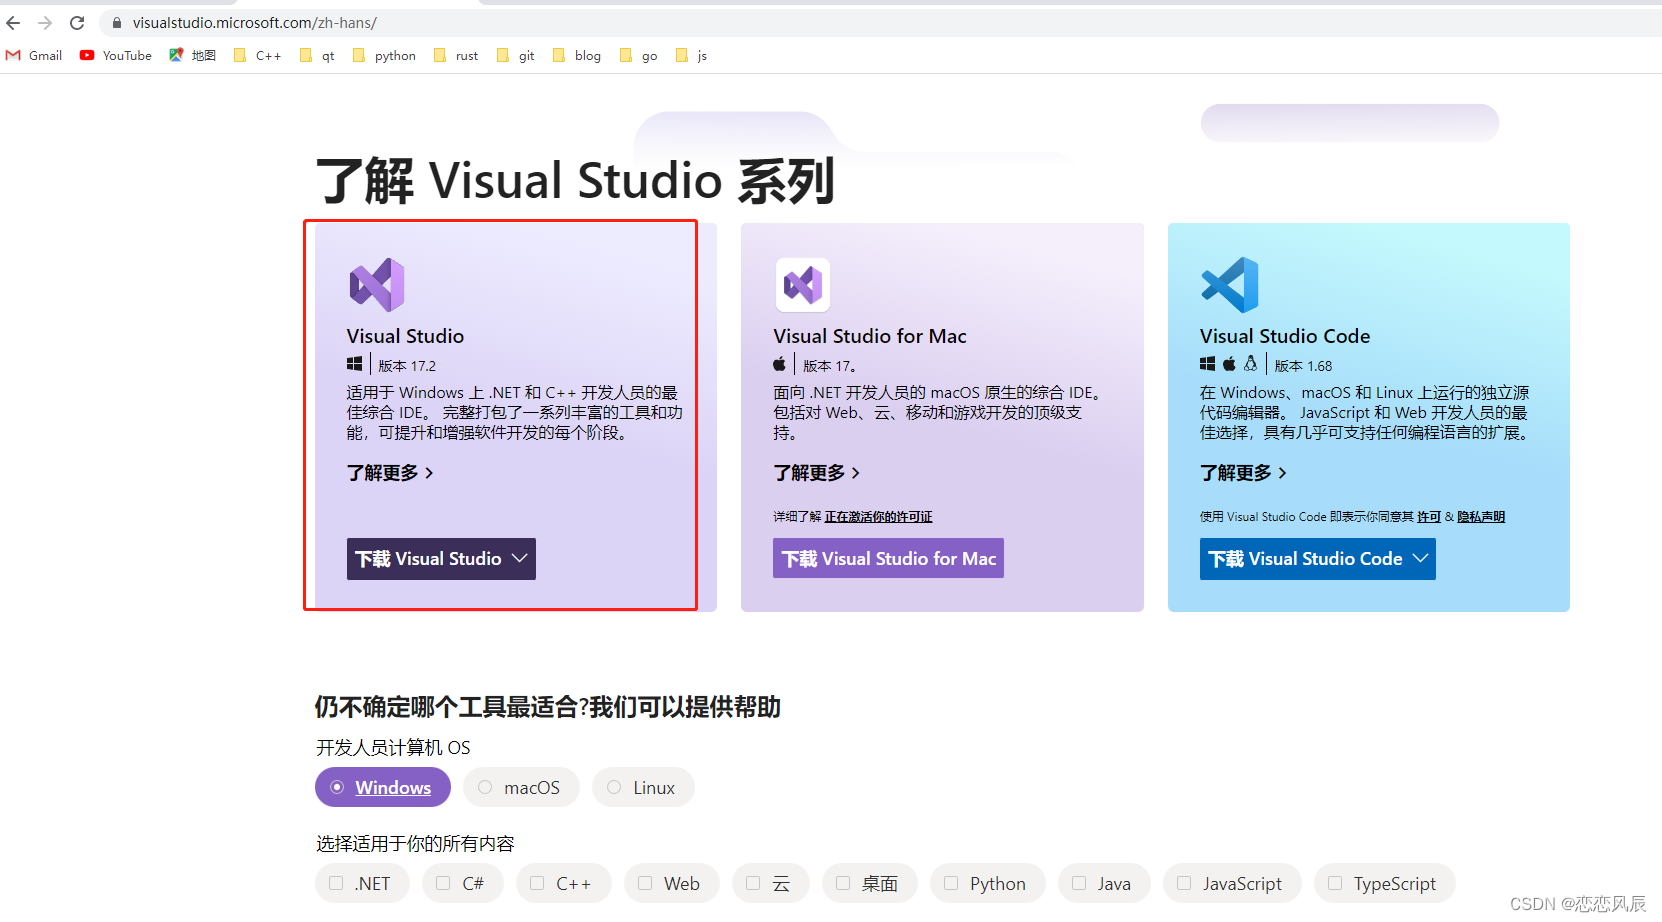The width and height of the screenshot is (1662, 922).
Task: Click the Visual Studio for Mac logo
Action: coord(802,285)
